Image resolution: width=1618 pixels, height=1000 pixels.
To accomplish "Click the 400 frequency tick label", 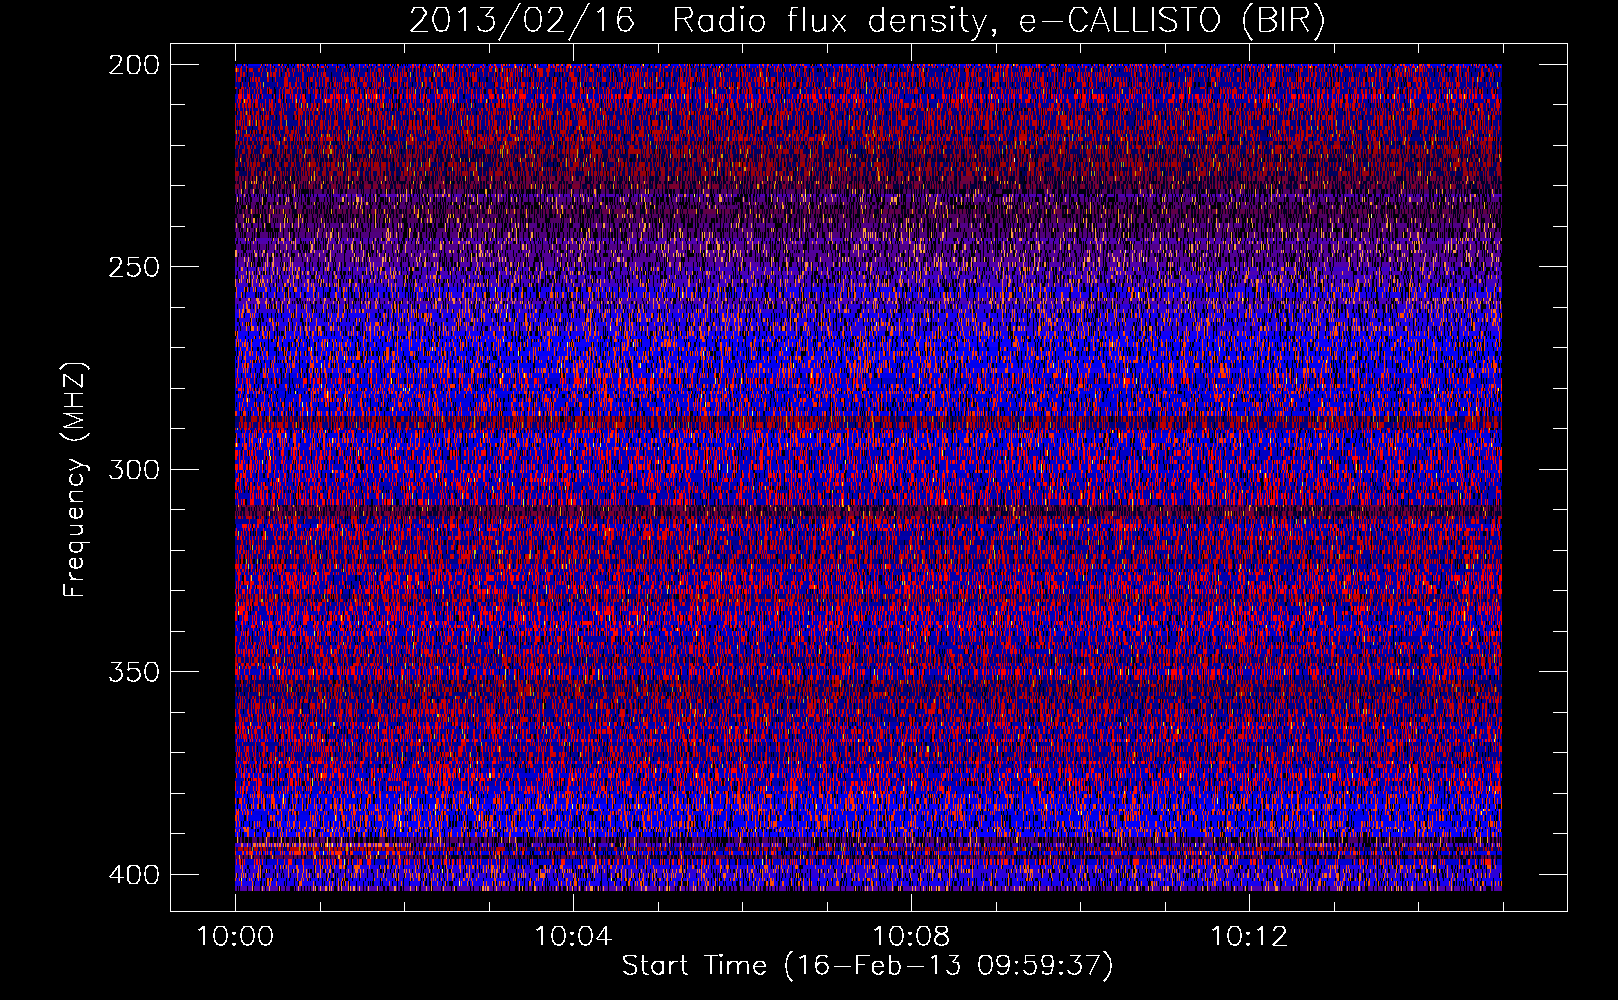I will click(x=134, y=874).
